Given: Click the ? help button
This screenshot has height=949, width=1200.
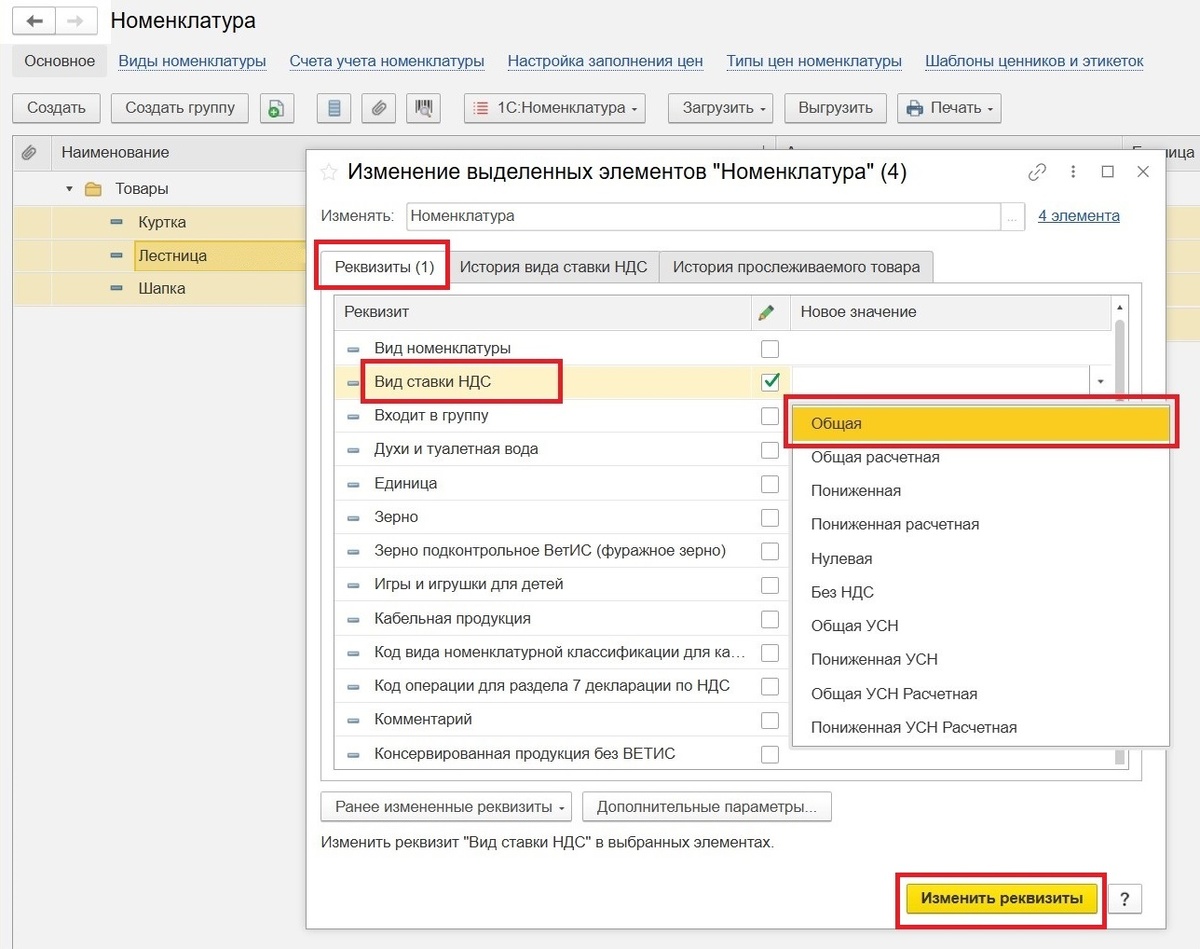Looking at the screenshot, I should click(1124, 898).
